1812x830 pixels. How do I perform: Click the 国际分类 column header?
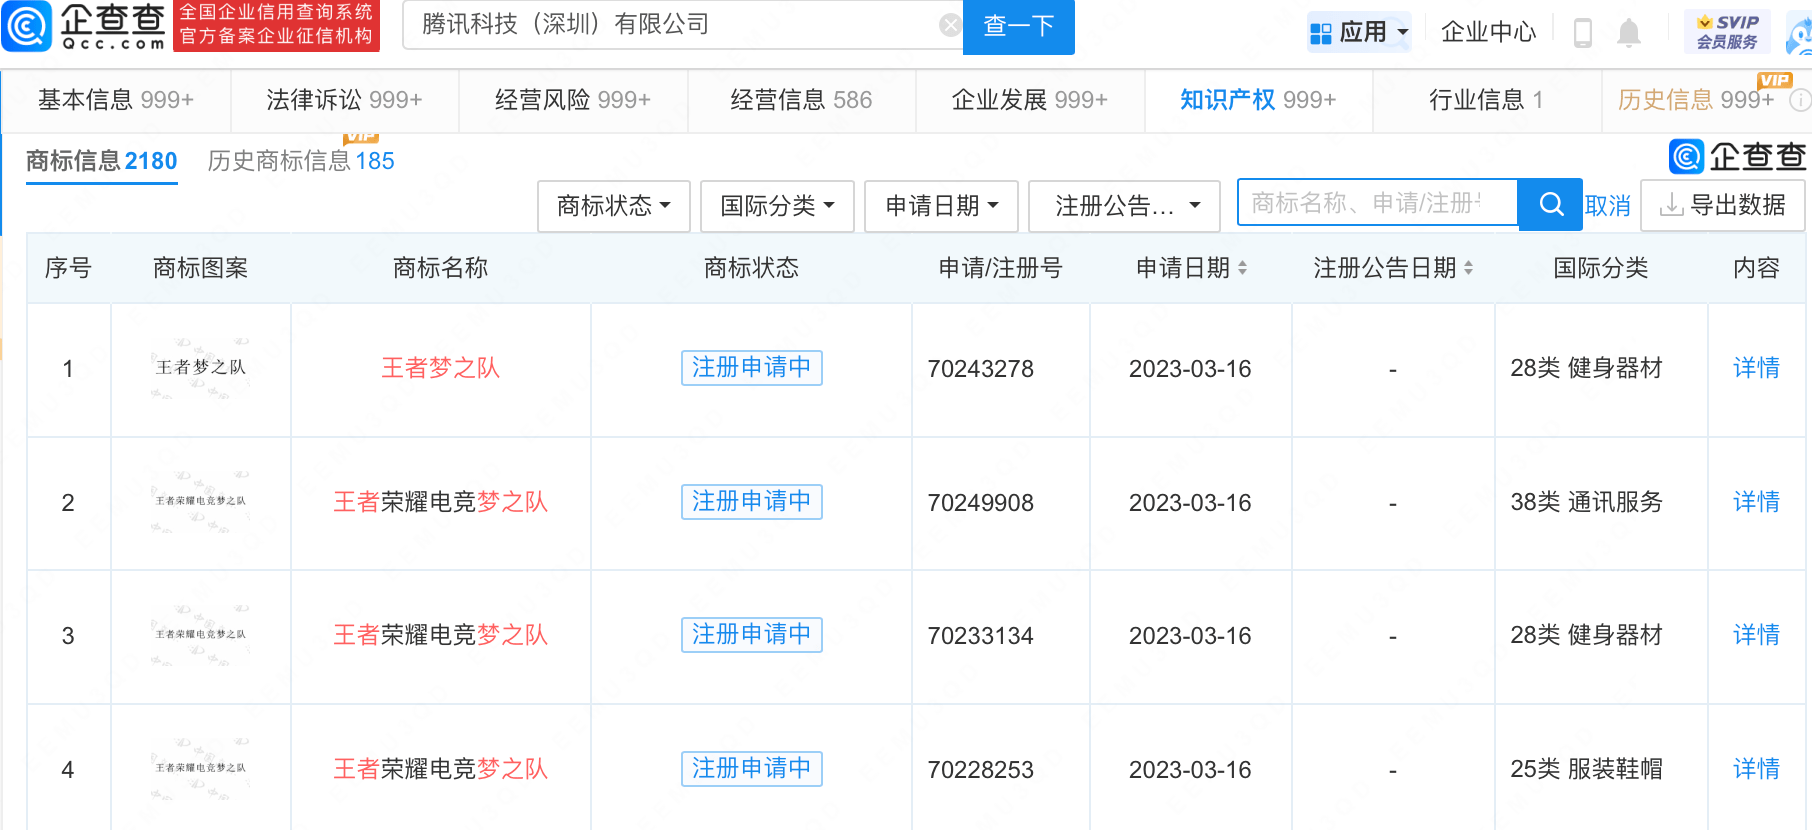(1601, 268)
